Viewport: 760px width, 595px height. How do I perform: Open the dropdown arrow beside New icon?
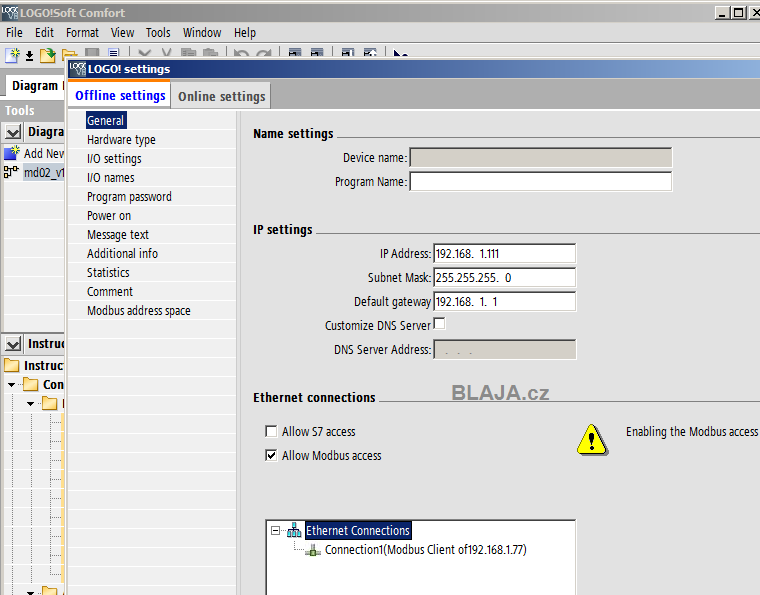tap(29, 56)
